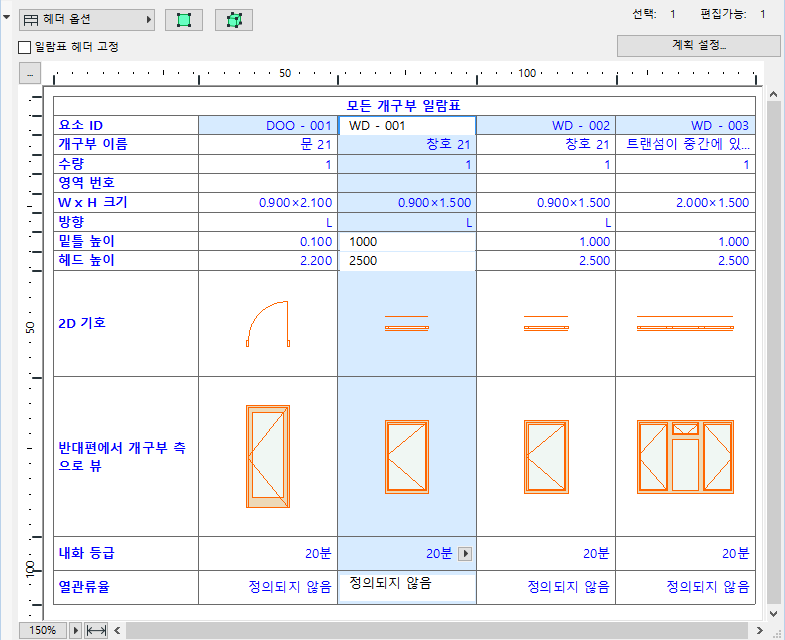Collapse the panel arrow next to 헤더 옵션
The image size is (785, 640).
point(7,18)
